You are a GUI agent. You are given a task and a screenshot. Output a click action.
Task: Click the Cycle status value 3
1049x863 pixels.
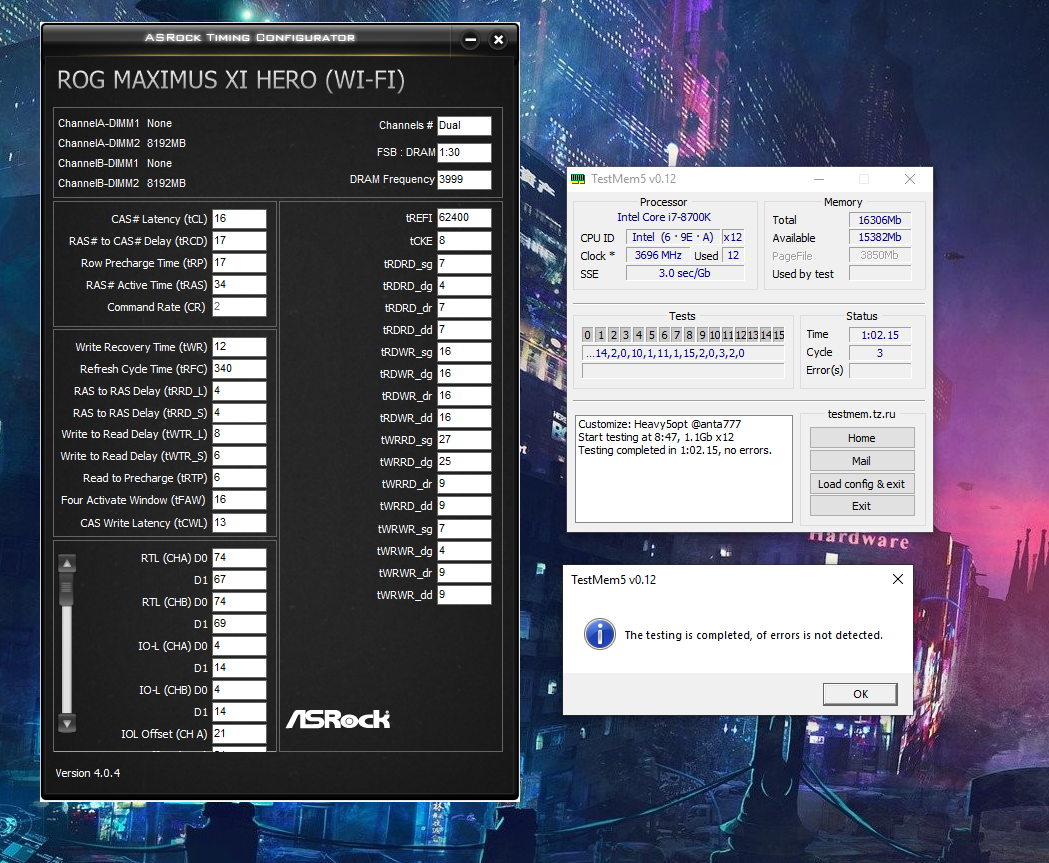tap(880, 353)
